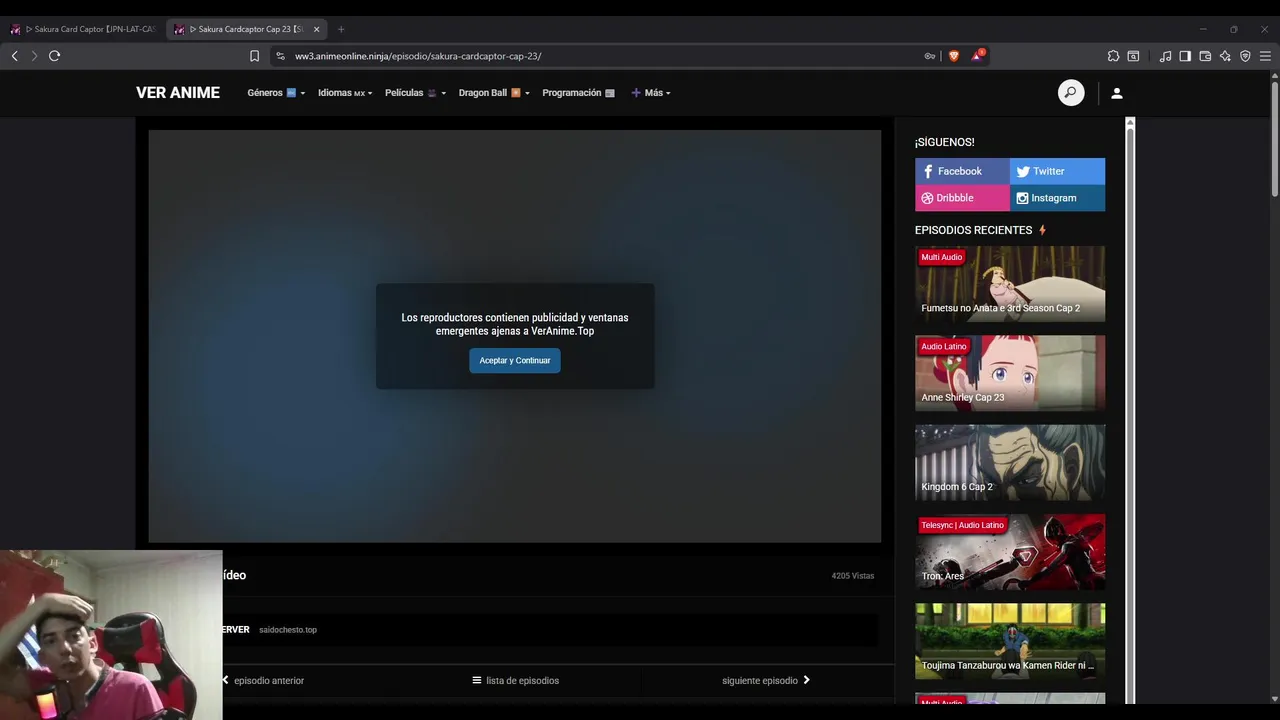
Task: Open the Anne Shirley Cap 23 thumbnail
Action: click(1010, 373)
